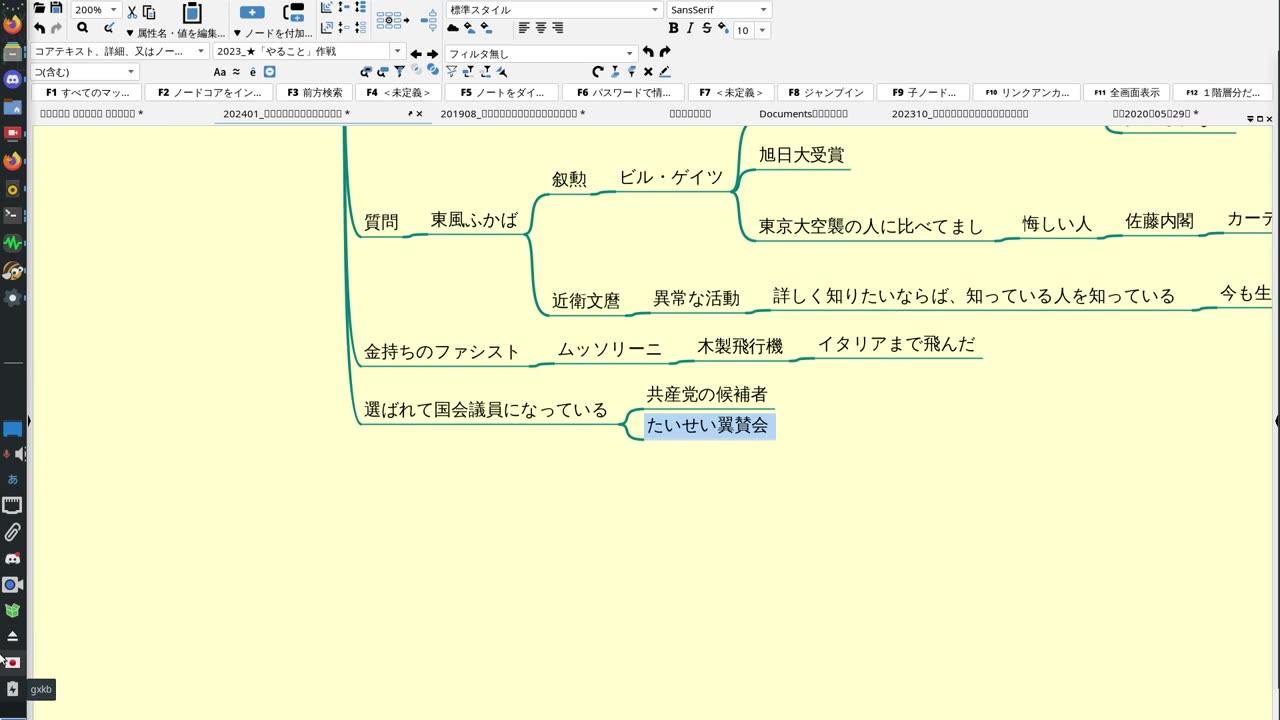Screen dimensions: 1280x720
Task: Select the 東京大空襲の人に比べてまし node
Action: click(x=871, y=226)
